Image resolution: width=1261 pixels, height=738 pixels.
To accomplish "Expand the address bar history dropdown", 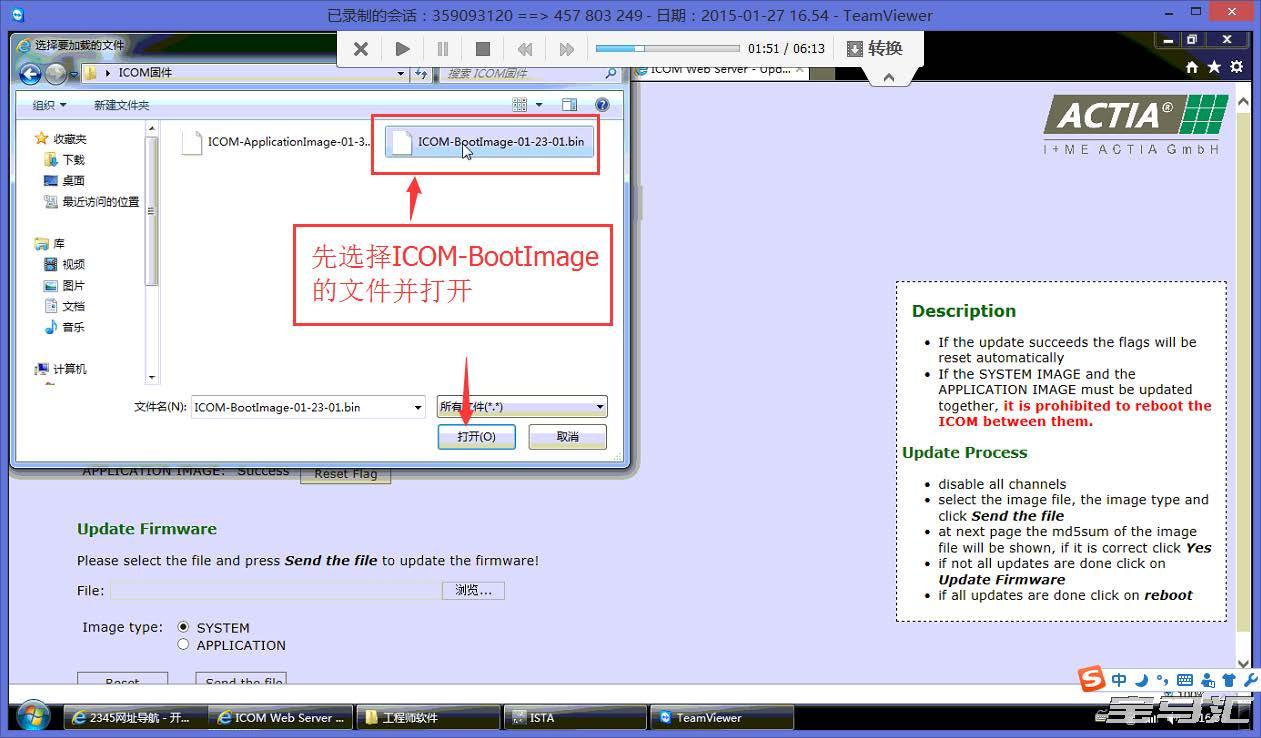I will click(400, 73).
